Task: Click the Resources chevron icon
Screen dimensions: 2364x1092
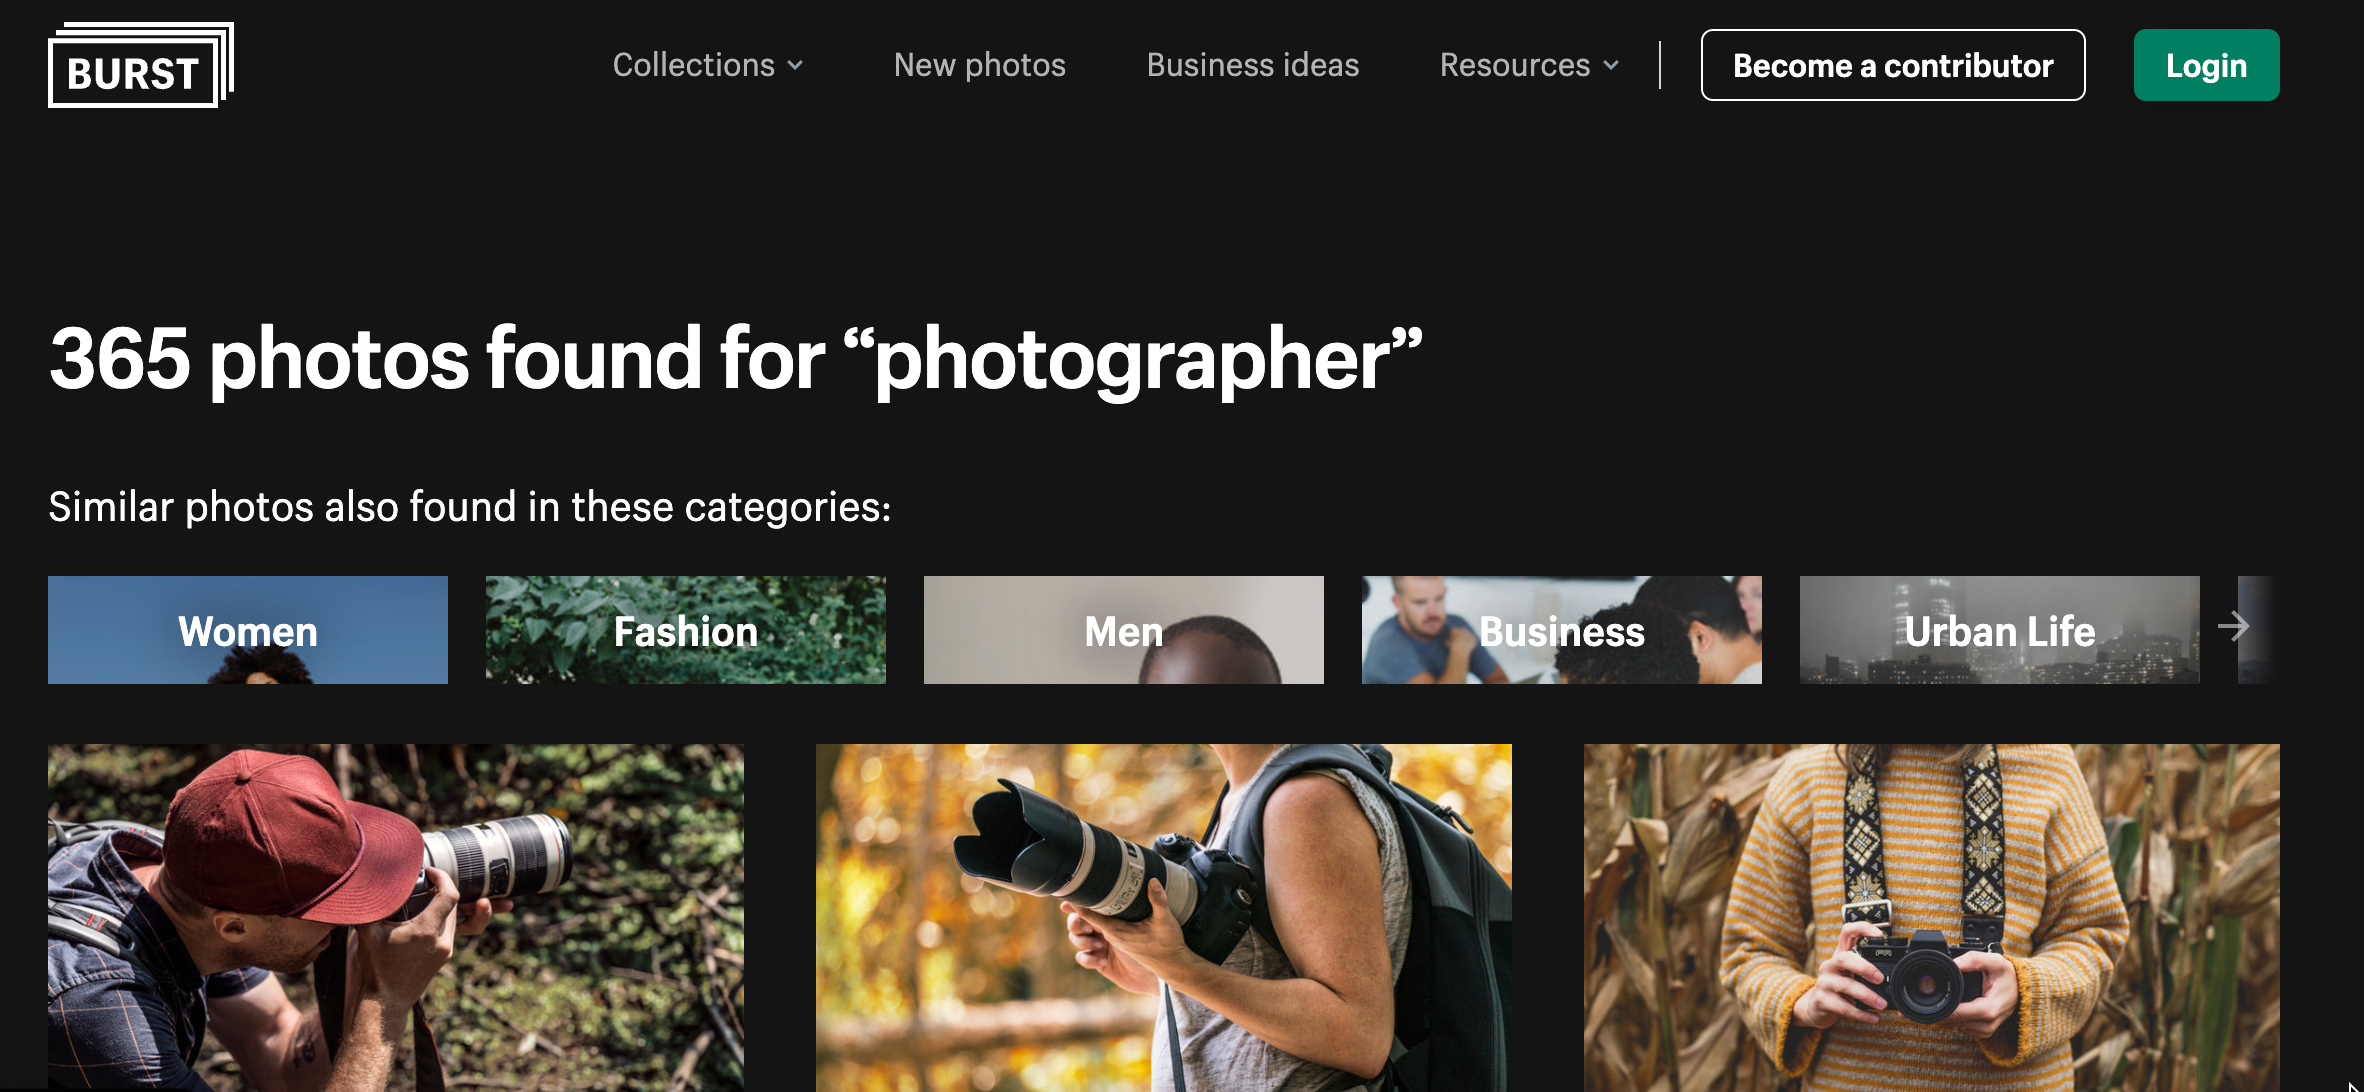Action: point(1612,67)
